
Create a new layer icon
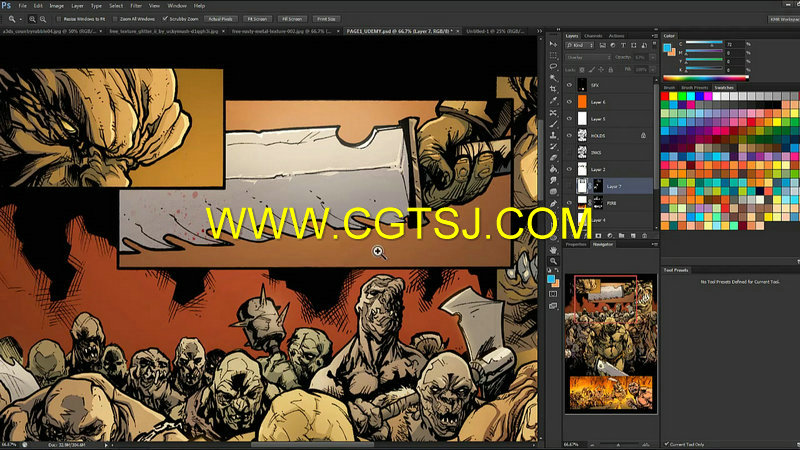click(x=633, y=236)
